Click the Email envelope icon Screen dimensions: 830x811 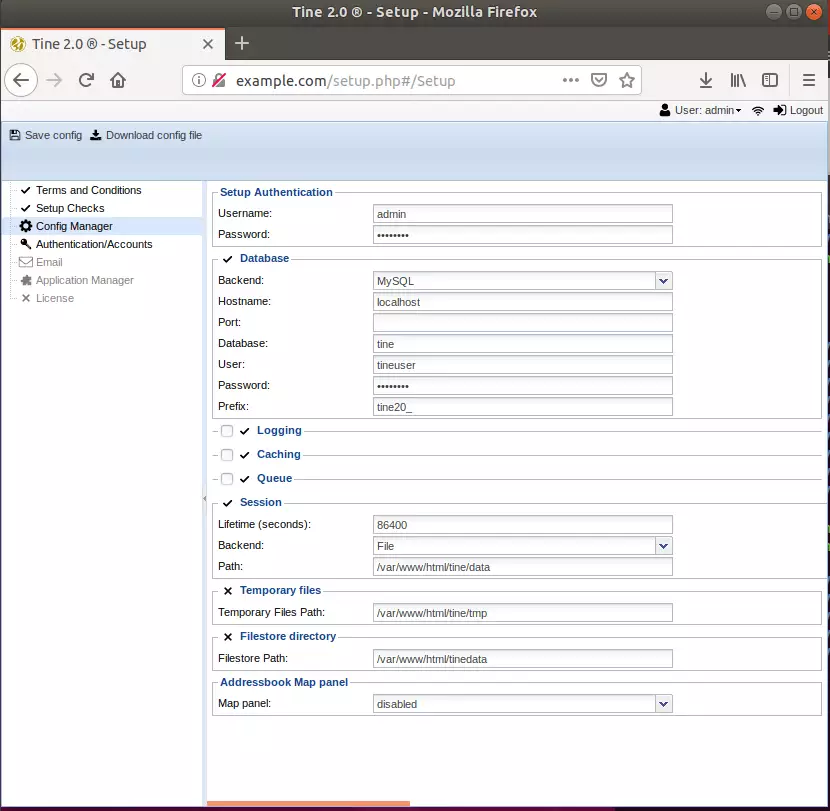point(25,262)
